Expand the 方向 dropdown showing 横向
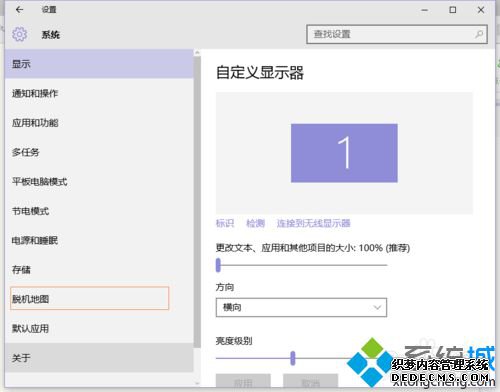Viewport: 500px width, 392px height. (301, 307)
